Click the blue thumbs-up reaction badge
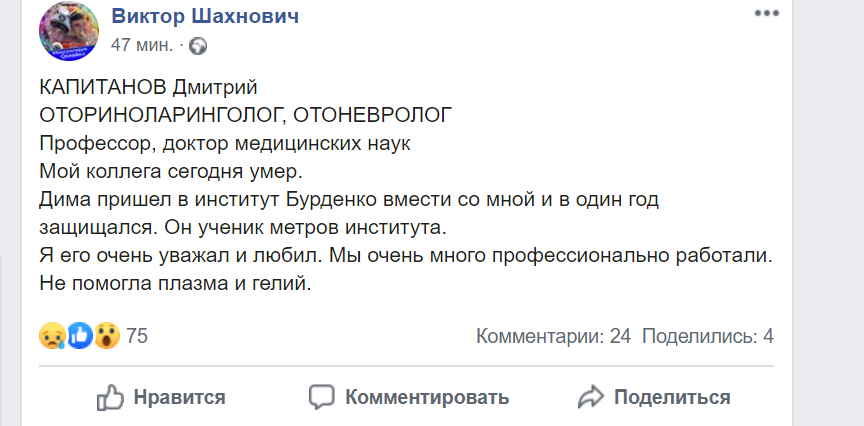The height and width of the screenshot is (426, 864). (x=80, y=336)
